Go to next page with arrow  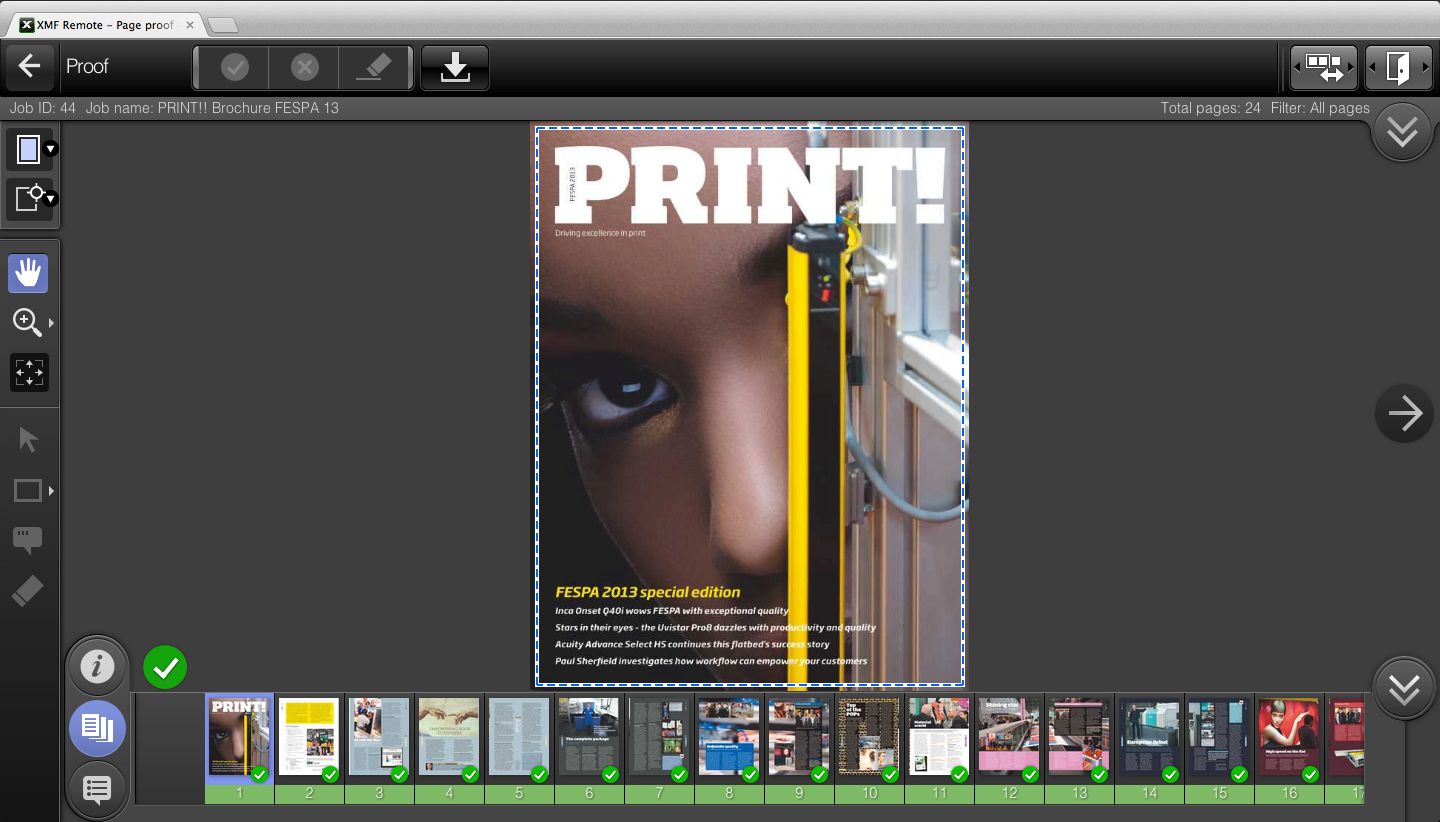1404,413
